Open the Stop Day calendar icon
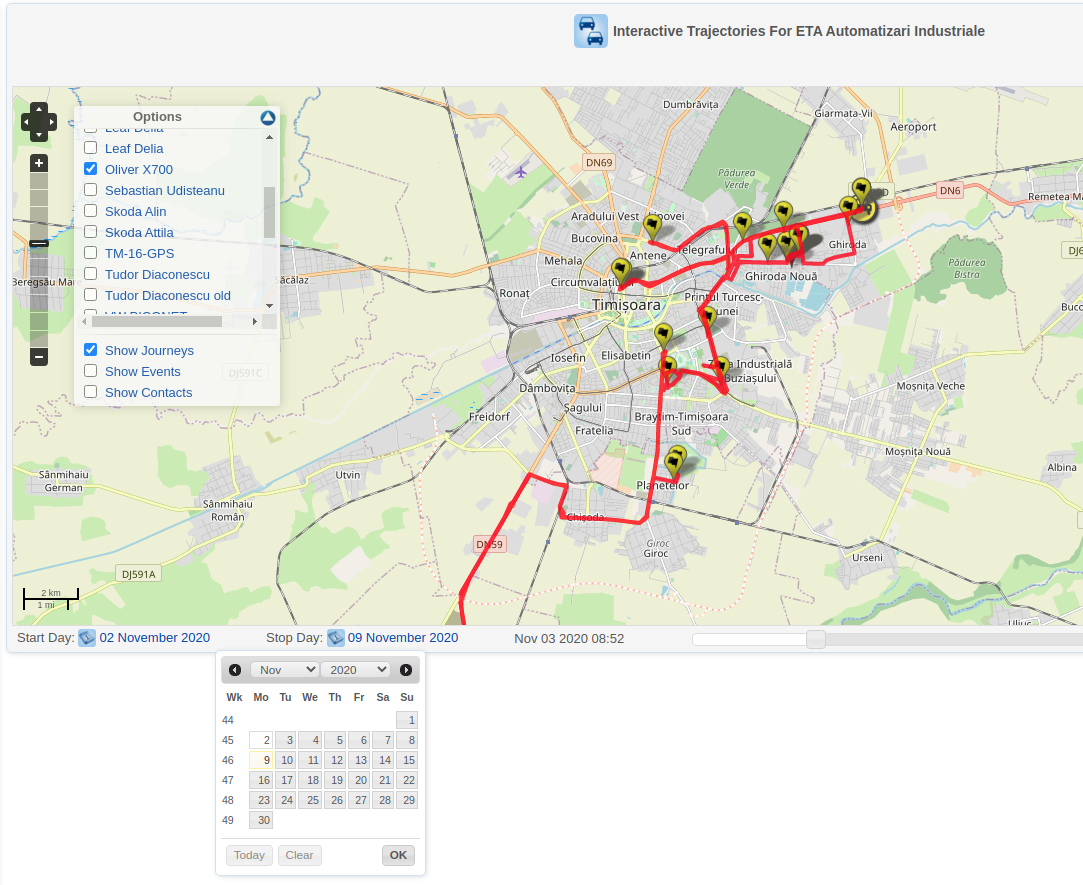The width and height of the screenshot is (1083, 885). tap(336, 638)
